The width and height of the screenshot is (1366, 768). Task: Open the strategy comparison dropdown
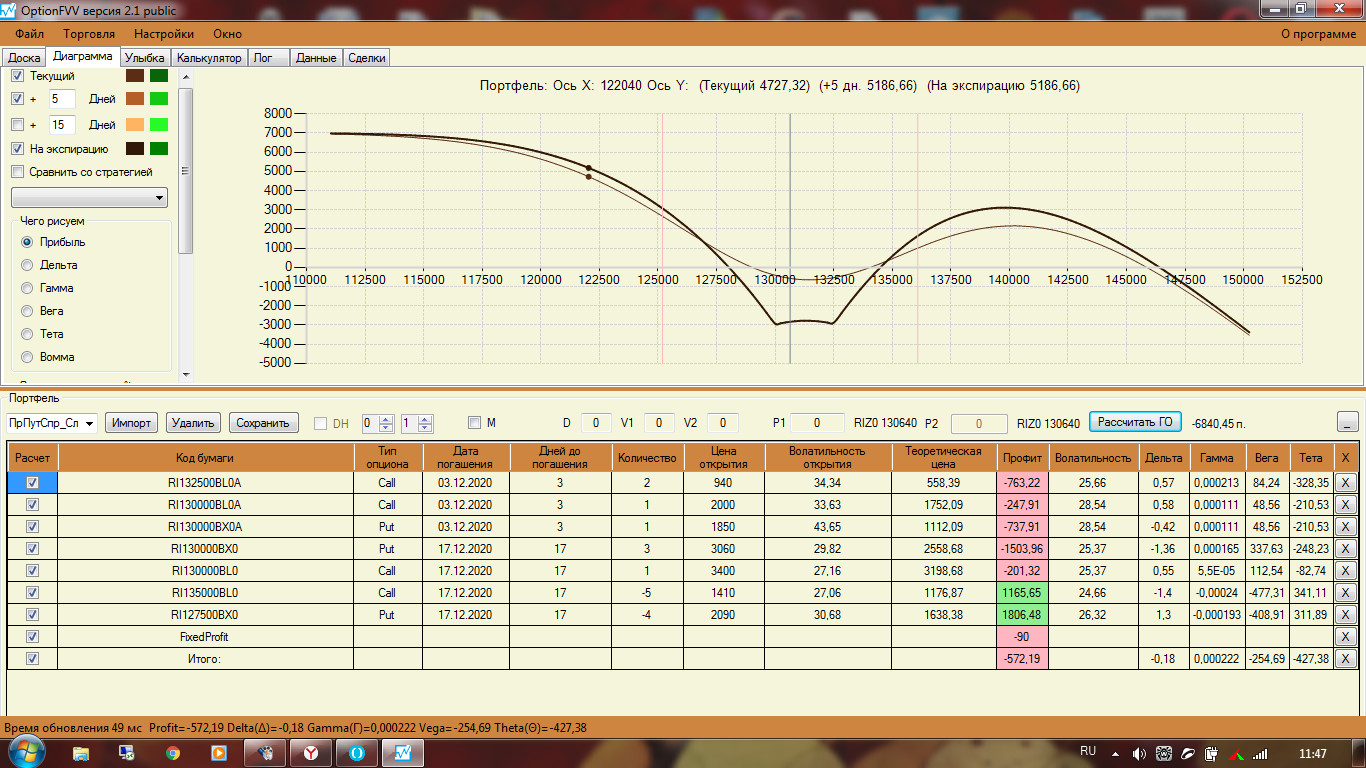point(89,198)
